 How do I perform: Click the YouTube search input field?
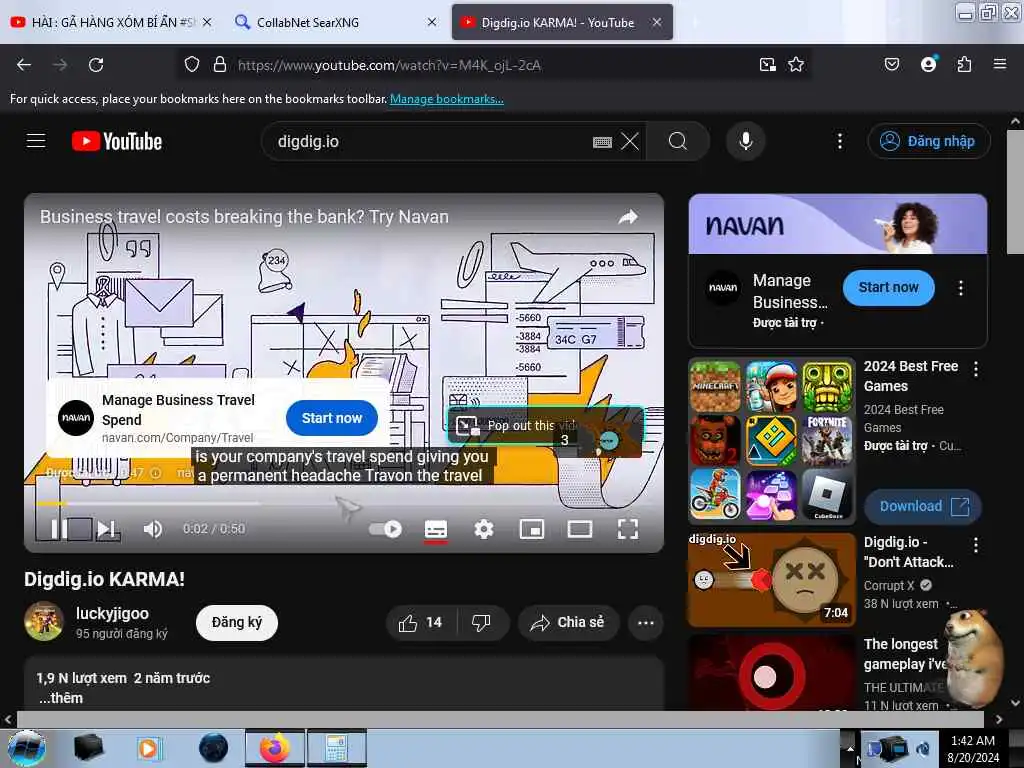point(431,142)
